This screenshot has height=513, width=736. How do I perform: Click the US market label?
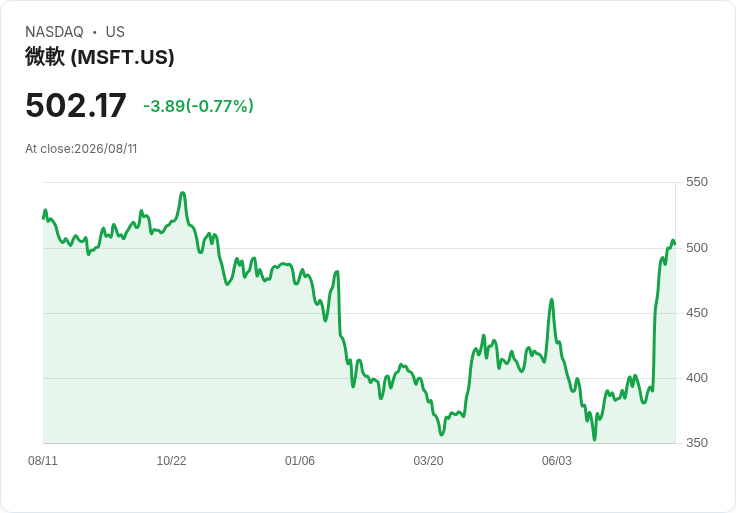point(115,32)
